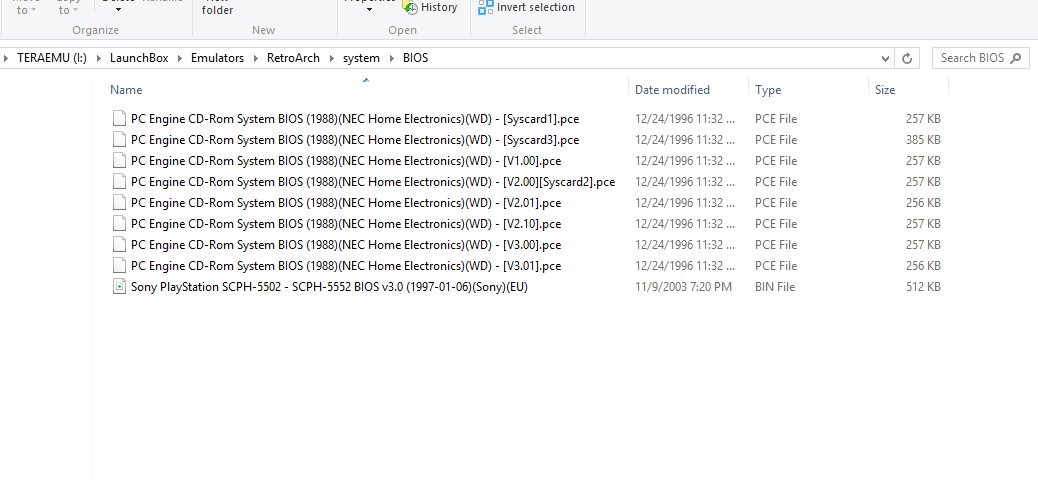
Task: Select the [V3.01].pce file name
Action: click(x=346, y=265)
